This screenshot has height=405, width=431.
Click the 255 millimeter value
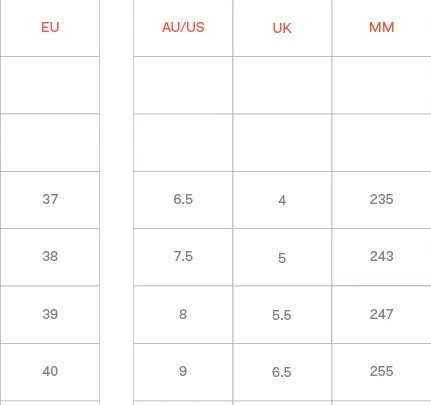pyautogui.click(x=382, y=371)
